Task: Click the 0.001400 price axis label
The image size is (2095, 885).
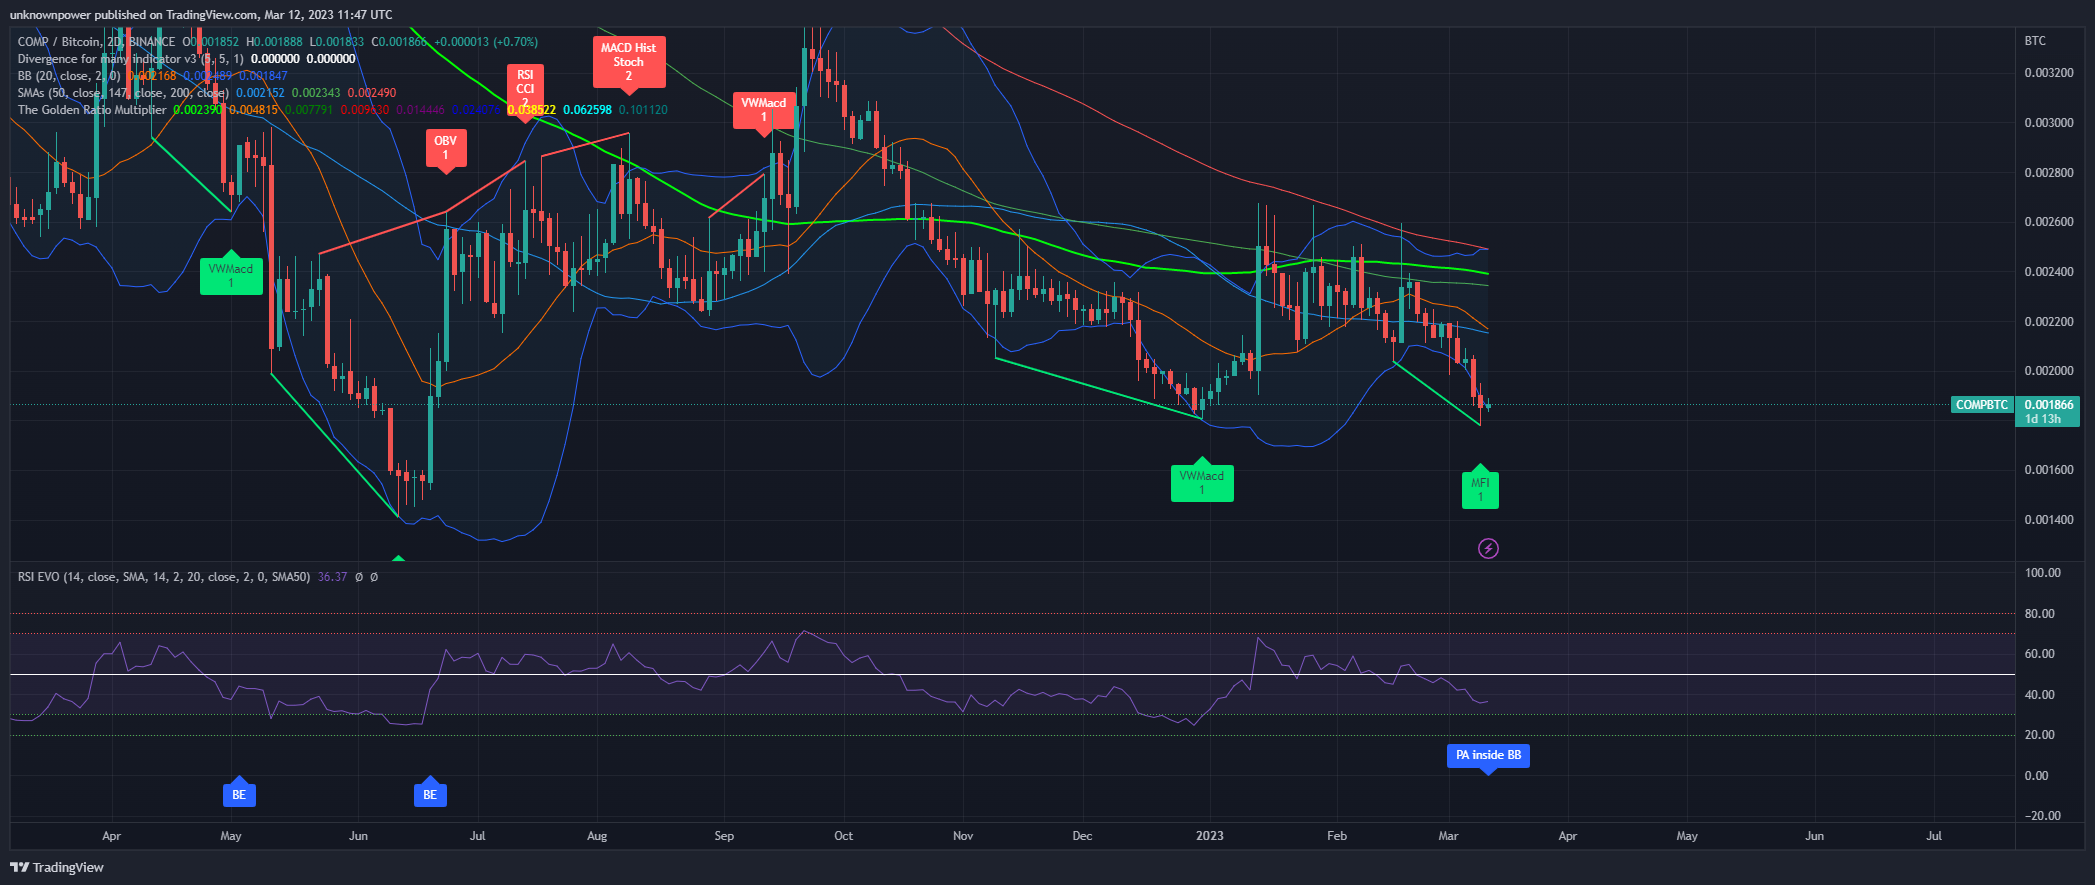Action: (2048, 520)
